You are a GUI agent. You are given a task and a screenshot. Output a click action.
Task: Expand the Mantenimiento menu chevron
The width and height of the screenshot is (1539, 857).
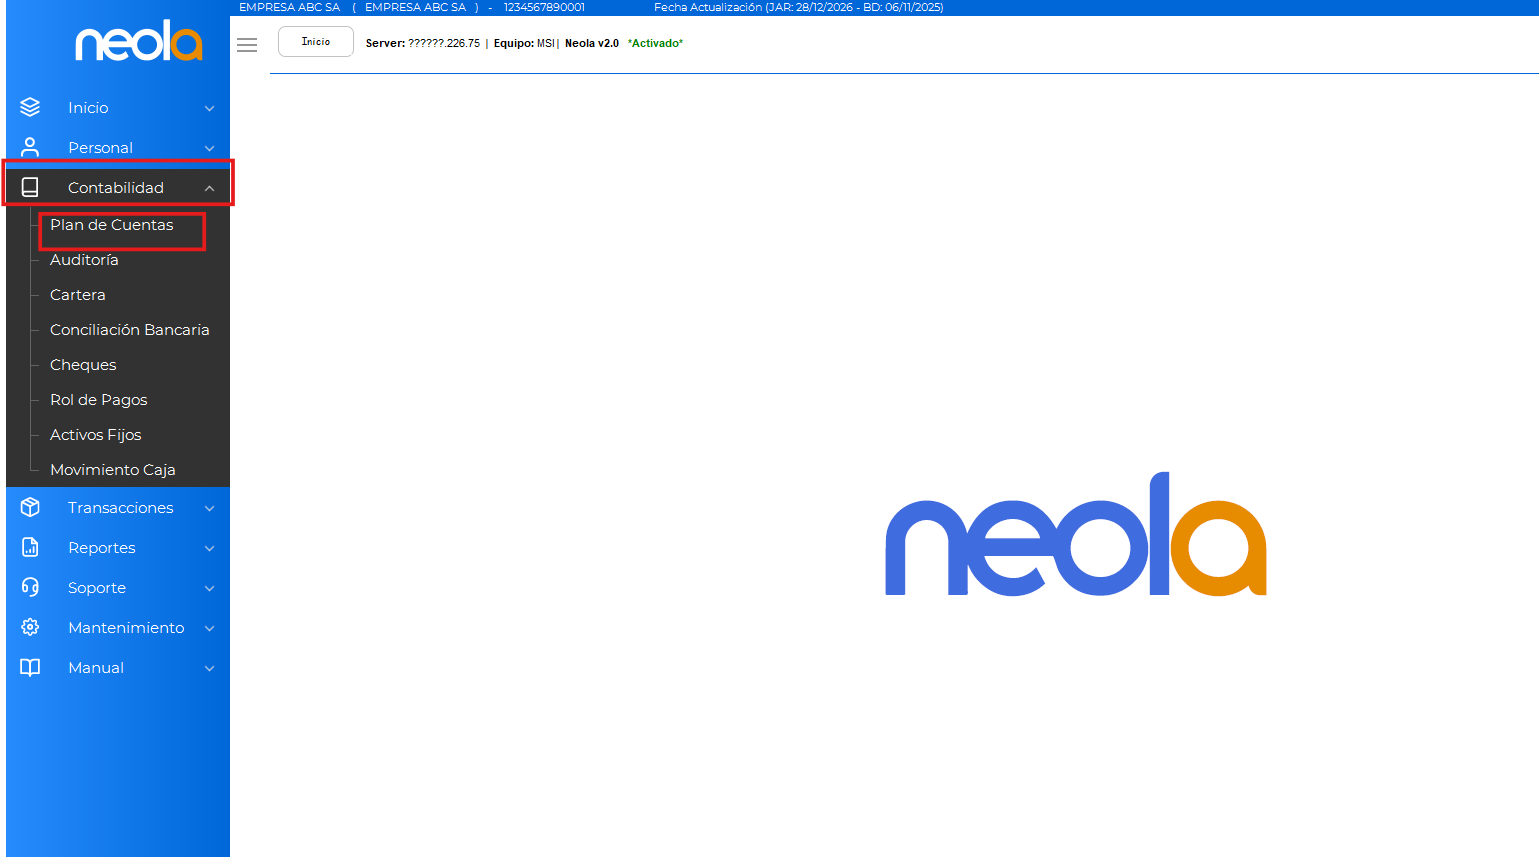coord(209,628)
